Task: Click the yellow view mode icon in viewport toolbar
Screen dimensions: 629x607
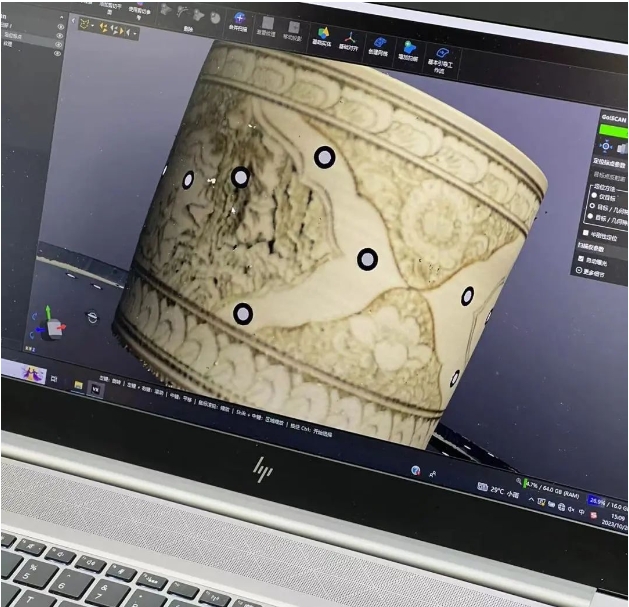Action: coord(84,24)
